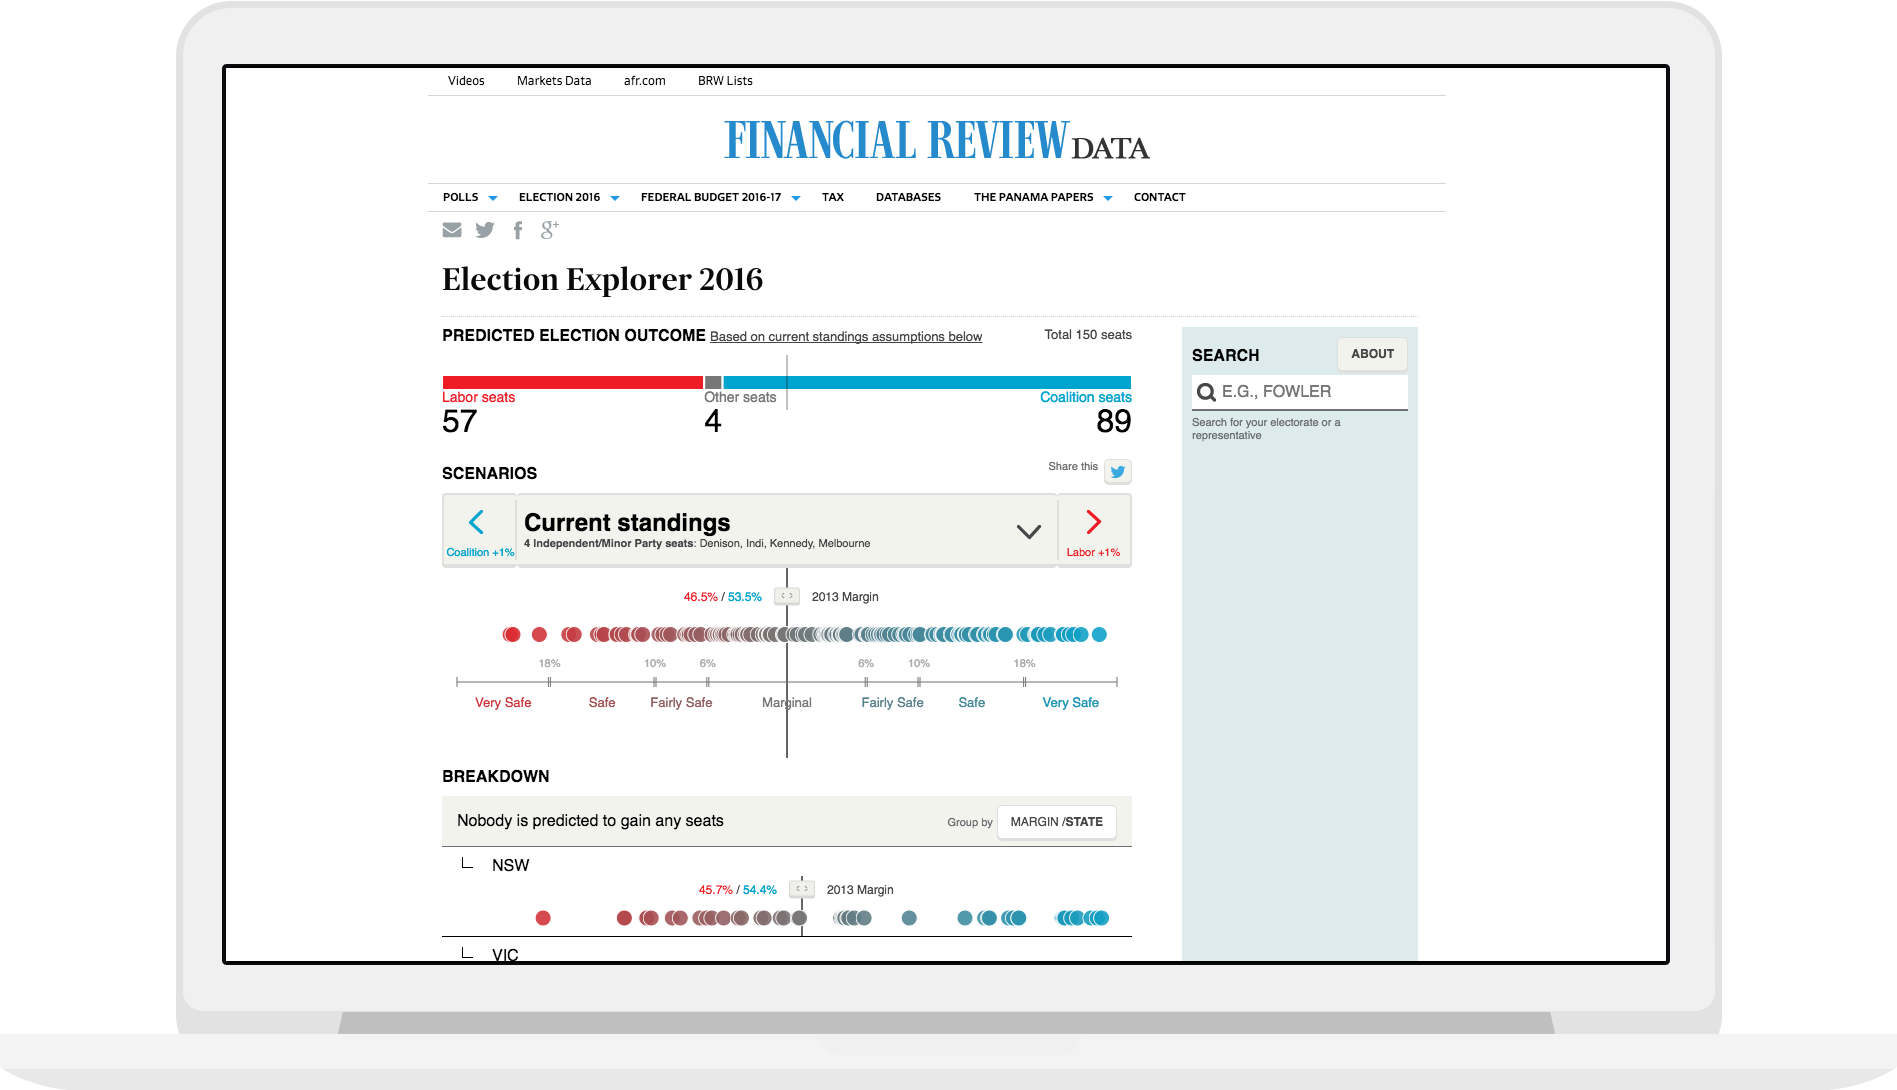The width and height of the screenshot is (1897, 1090).
Task: Toggle the Margin/State group by switch
Action: (1056, 822)
